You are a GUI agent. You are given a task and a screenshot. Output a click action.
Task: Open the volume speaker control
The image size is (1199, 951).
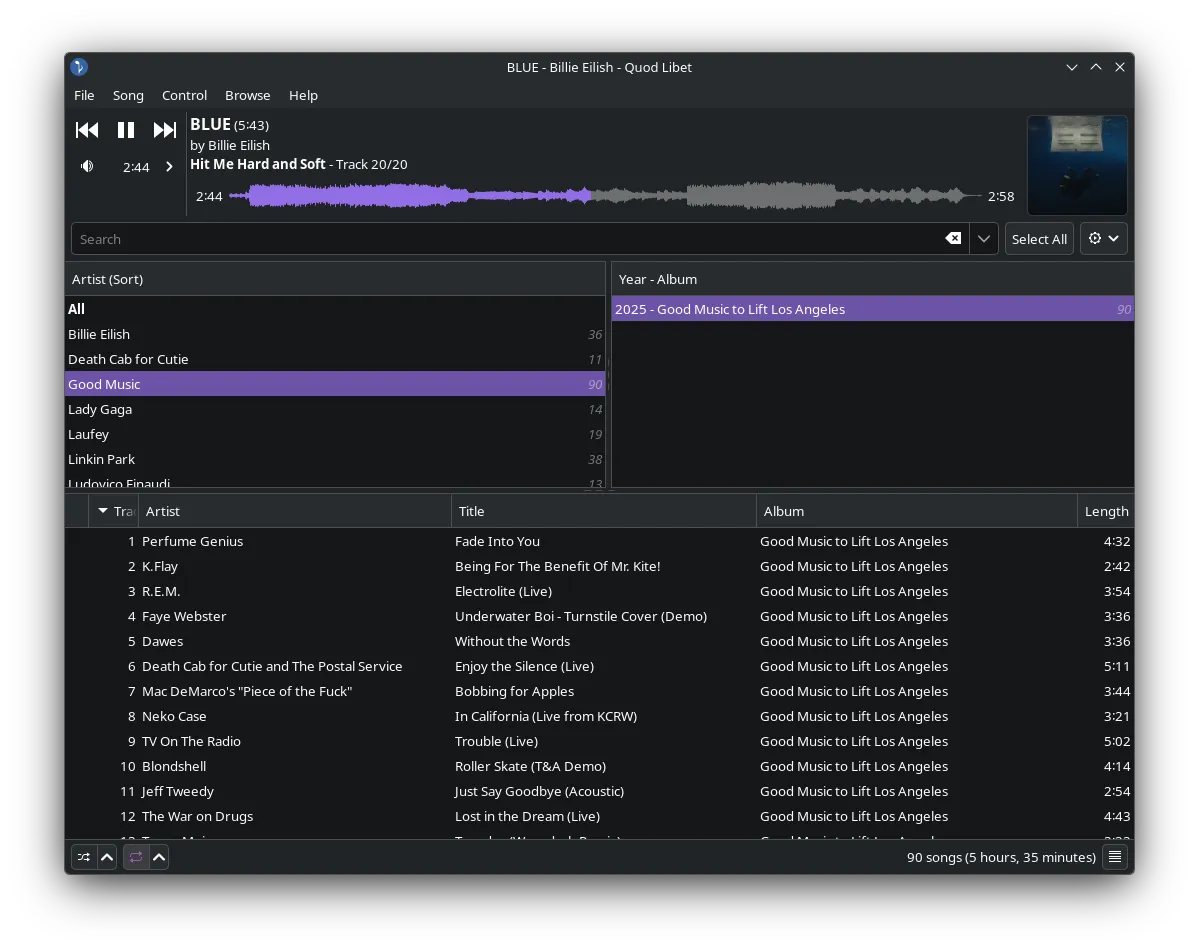coord(87,167)
